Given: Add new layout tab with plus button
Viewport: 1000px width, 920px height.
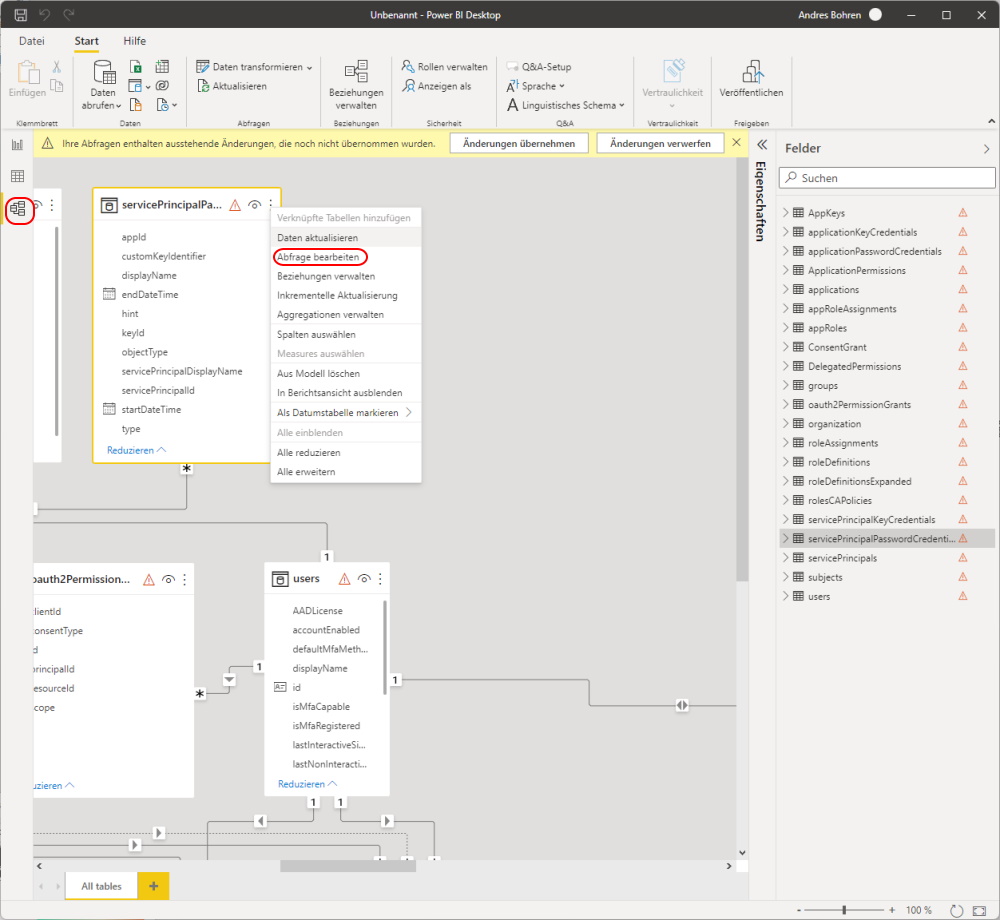Looking at the screenshot, I should tap(153, 886).
